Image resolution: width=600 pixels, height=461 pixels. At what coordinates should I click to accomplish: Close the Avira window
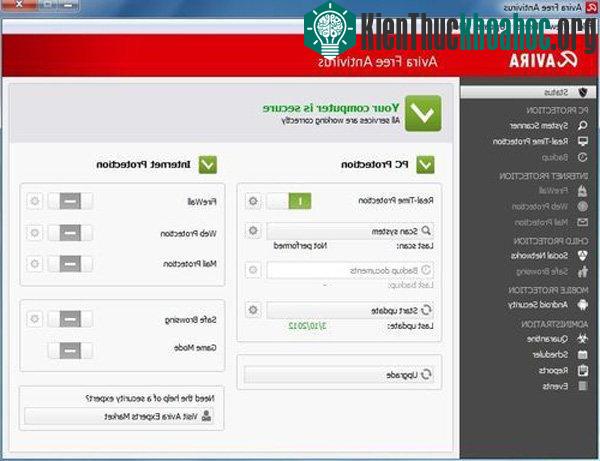[x=19, y=5]
